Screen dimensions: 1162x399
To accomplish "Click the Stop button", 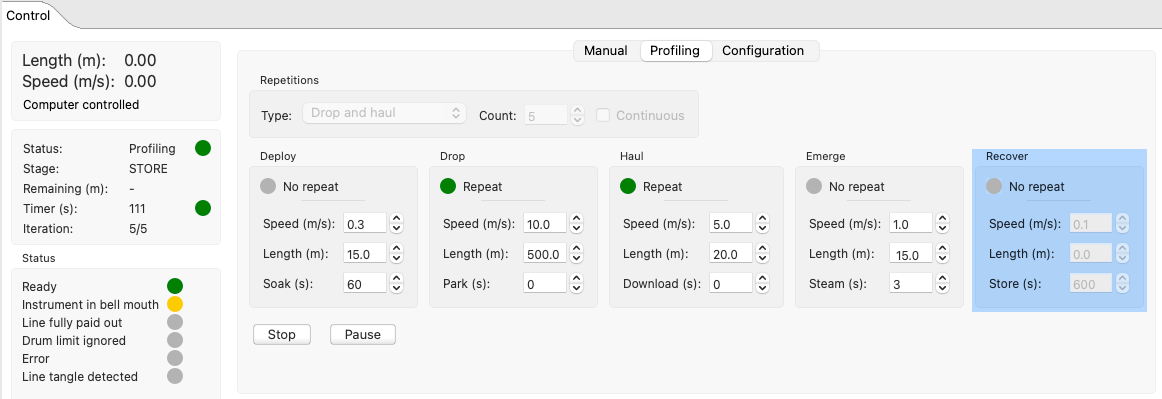I will click(282, 334).
